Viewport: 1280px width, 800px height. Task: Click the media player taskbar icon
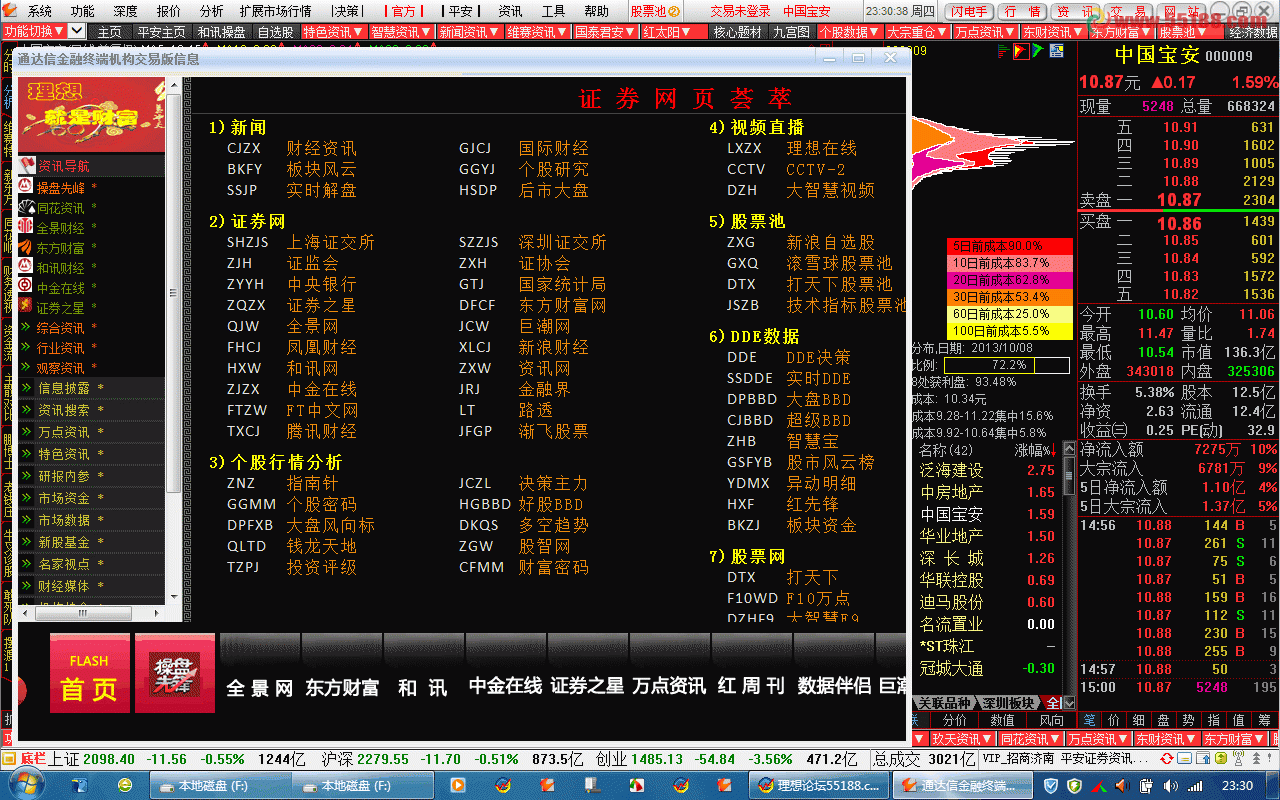coord(458,786)
